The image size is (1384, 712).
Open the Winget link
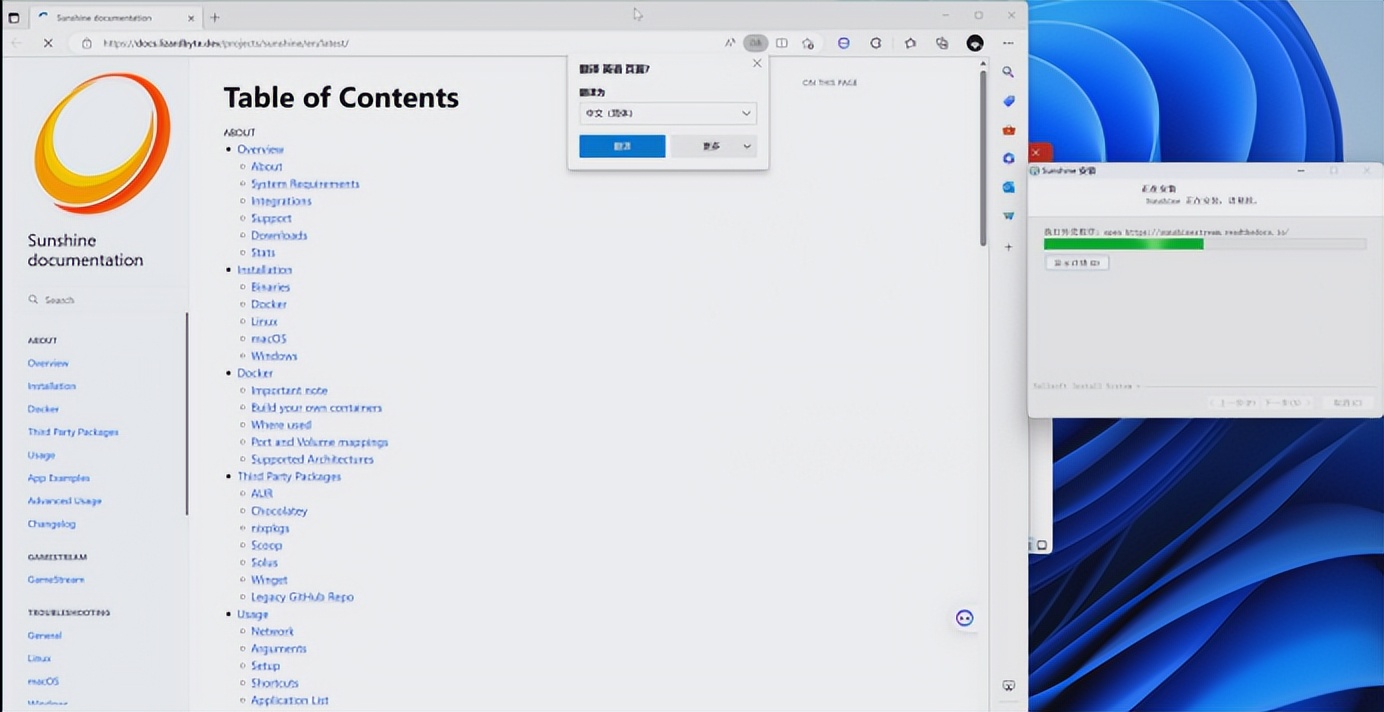[269, 580]
